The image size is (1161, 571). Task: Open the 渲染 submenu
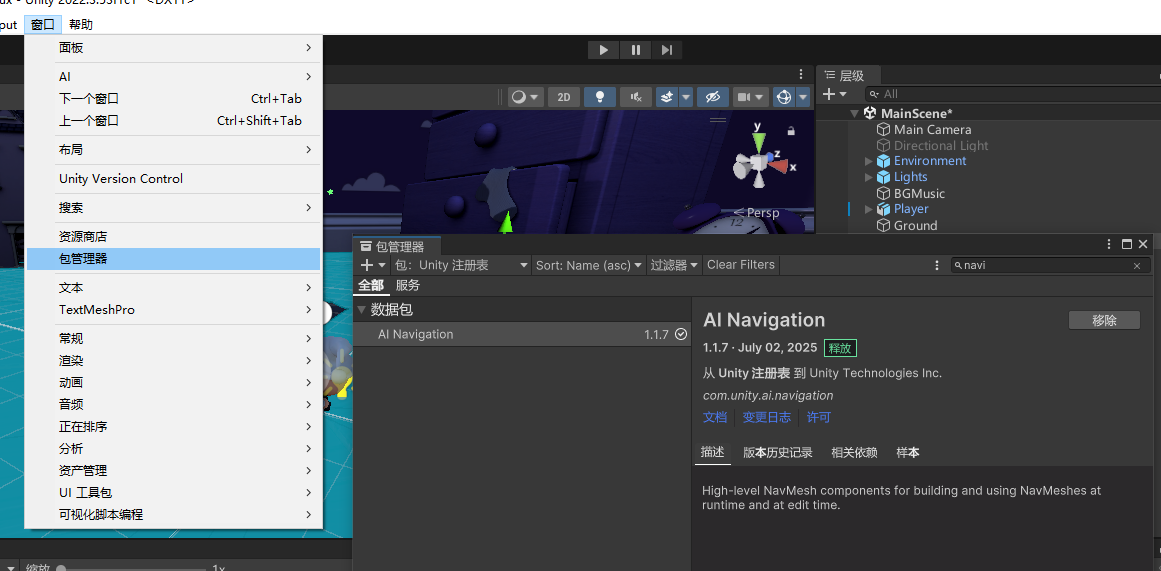click(x=174, y=361)
